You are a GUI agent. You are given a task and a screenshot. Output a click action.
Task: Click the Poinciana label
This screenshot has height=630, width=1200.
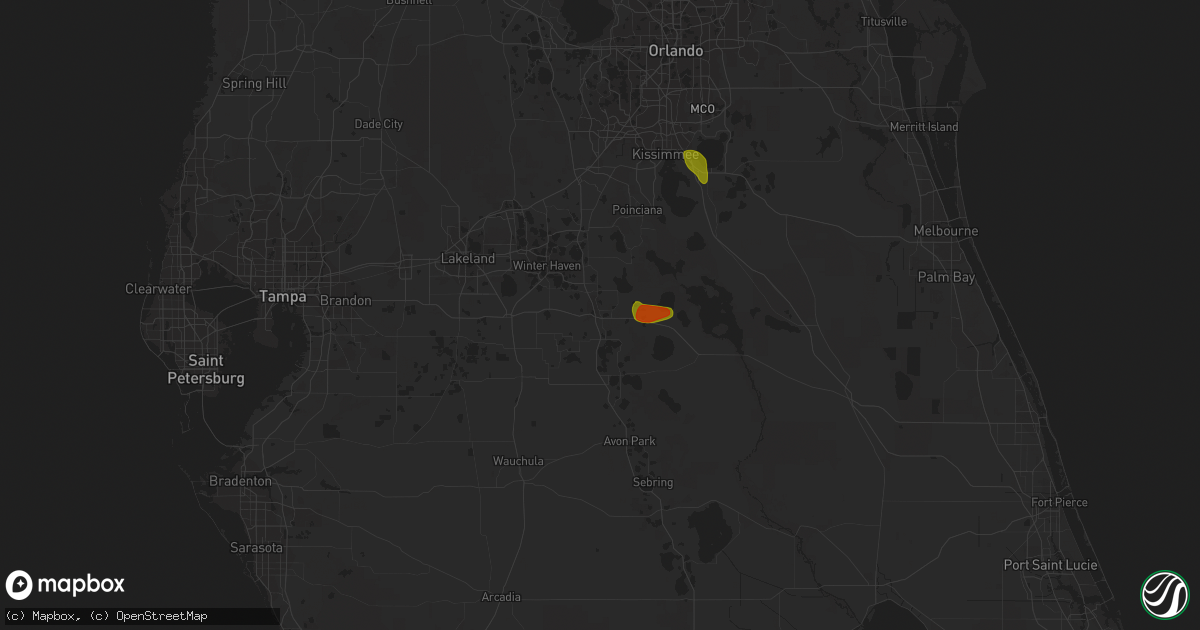(x=637, y=210)
